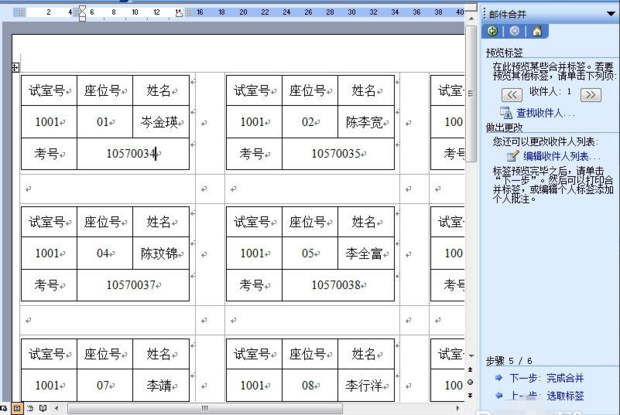Click the Previous Page double-arrow button
The image size is (620, 415).
click(471, 370)
